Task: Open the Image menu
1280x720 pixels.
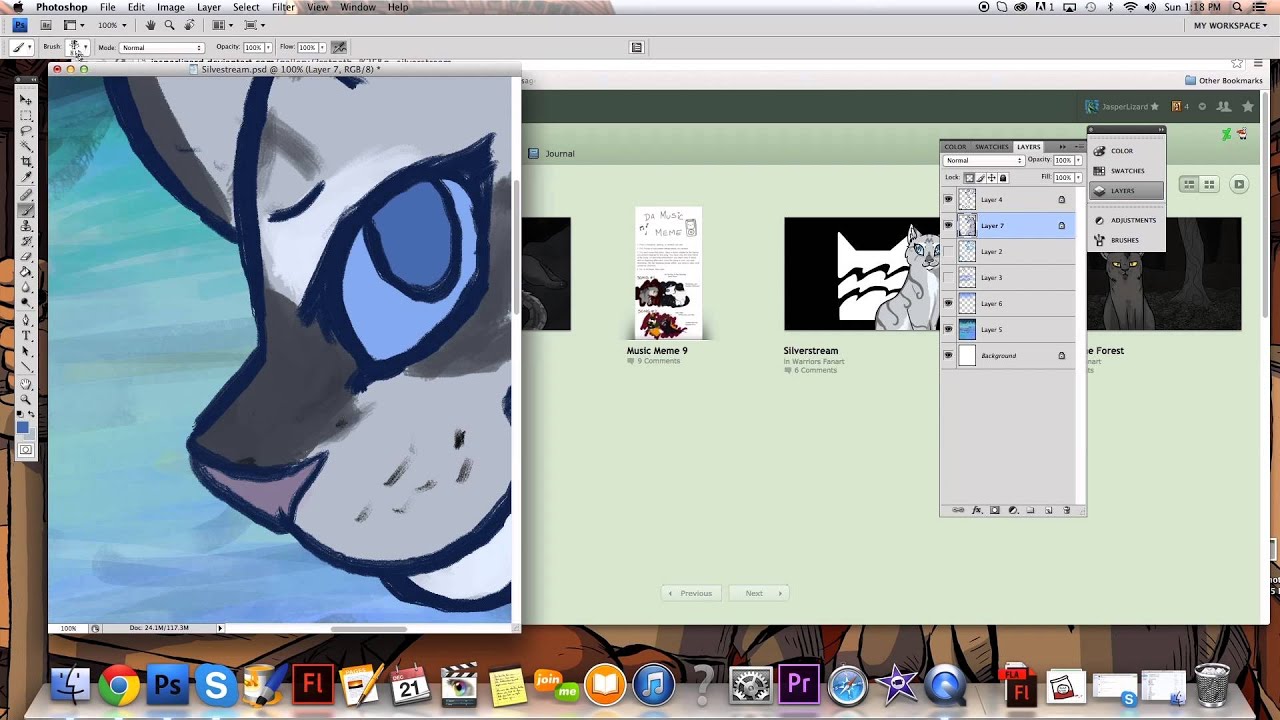Action: coord(171,7)
